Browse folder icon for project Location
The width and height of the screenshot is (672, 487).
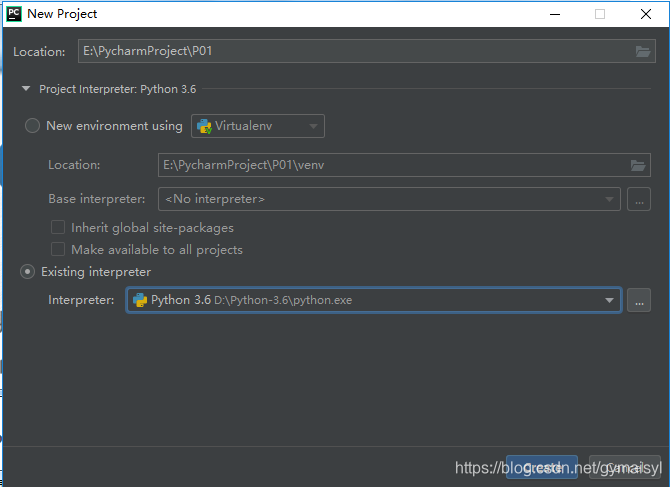(x=642, y=51)
